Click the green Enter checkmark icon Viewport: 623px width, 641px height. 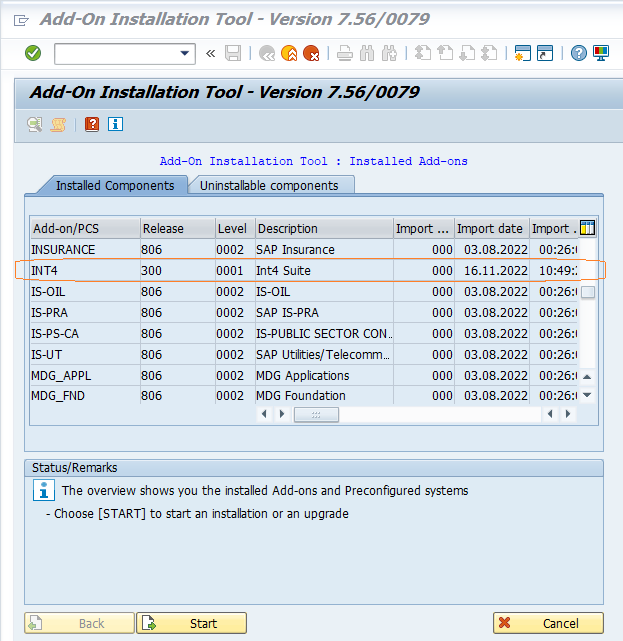[x=33, y=53]
